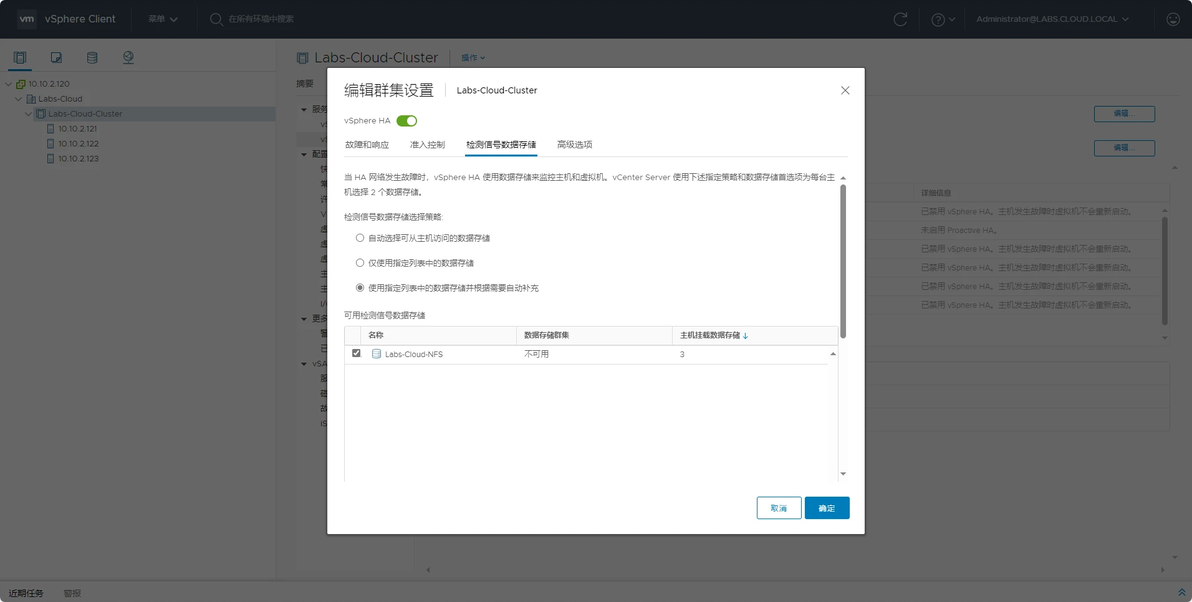Select the Storage navigator icon
Image resolution: width=1192 pixels, height=602 pixels.
pos(92,58)
